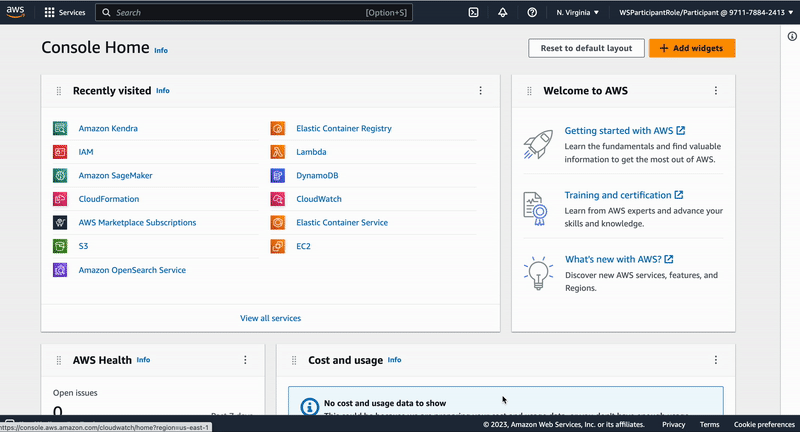Viewport: 800px width, 432px height.
Task: Click Reset to default layout
Action: (586, 48)
